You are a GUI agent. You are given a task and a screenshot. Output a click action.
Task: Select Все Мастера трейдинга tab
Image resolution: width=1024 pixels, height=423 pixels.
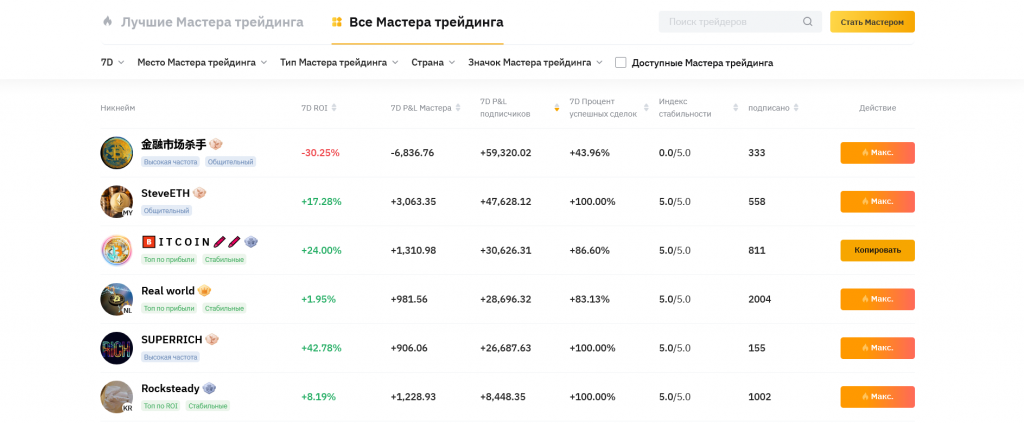417,22
